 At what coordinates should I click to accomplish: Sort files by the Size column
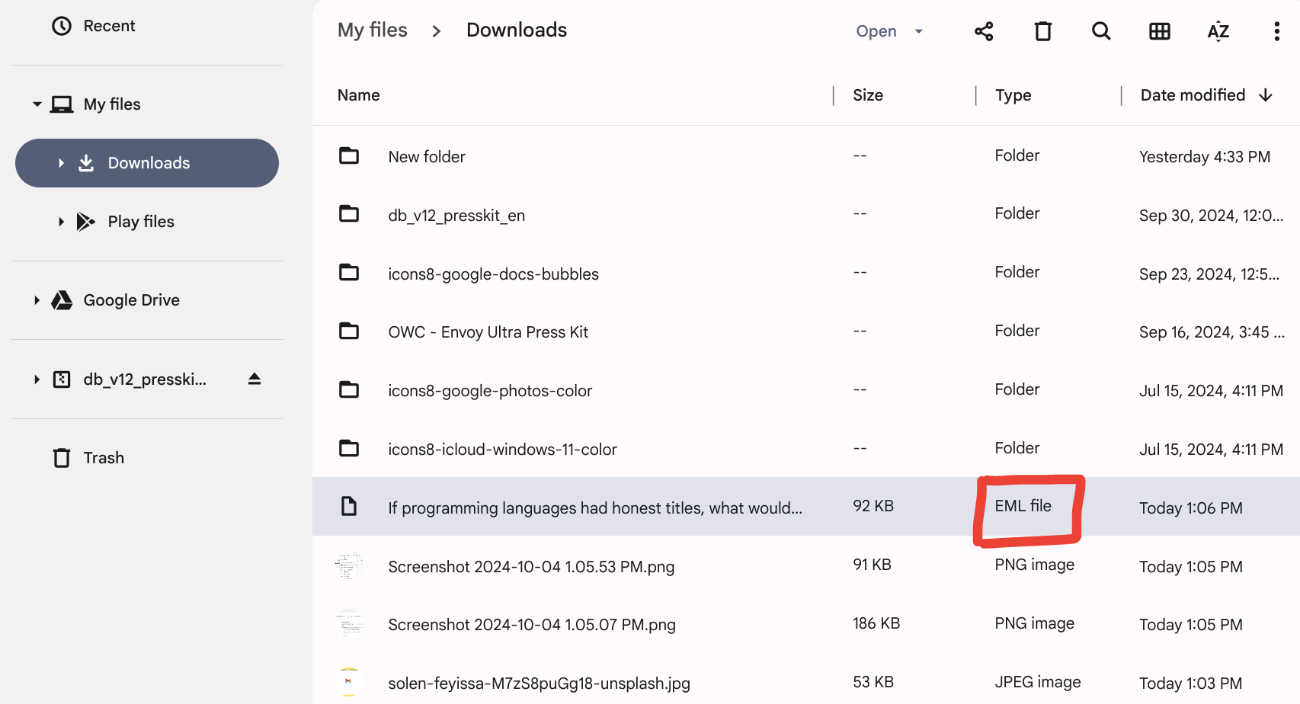pos(867,95)
